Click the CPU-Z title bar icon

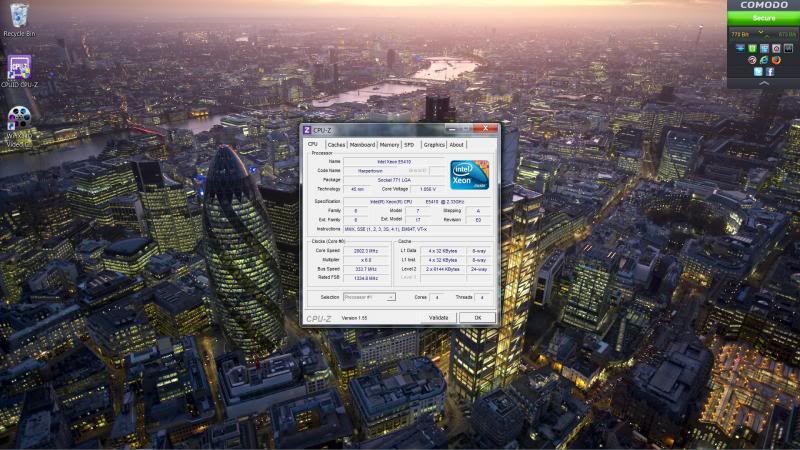(x=307, y=130)
